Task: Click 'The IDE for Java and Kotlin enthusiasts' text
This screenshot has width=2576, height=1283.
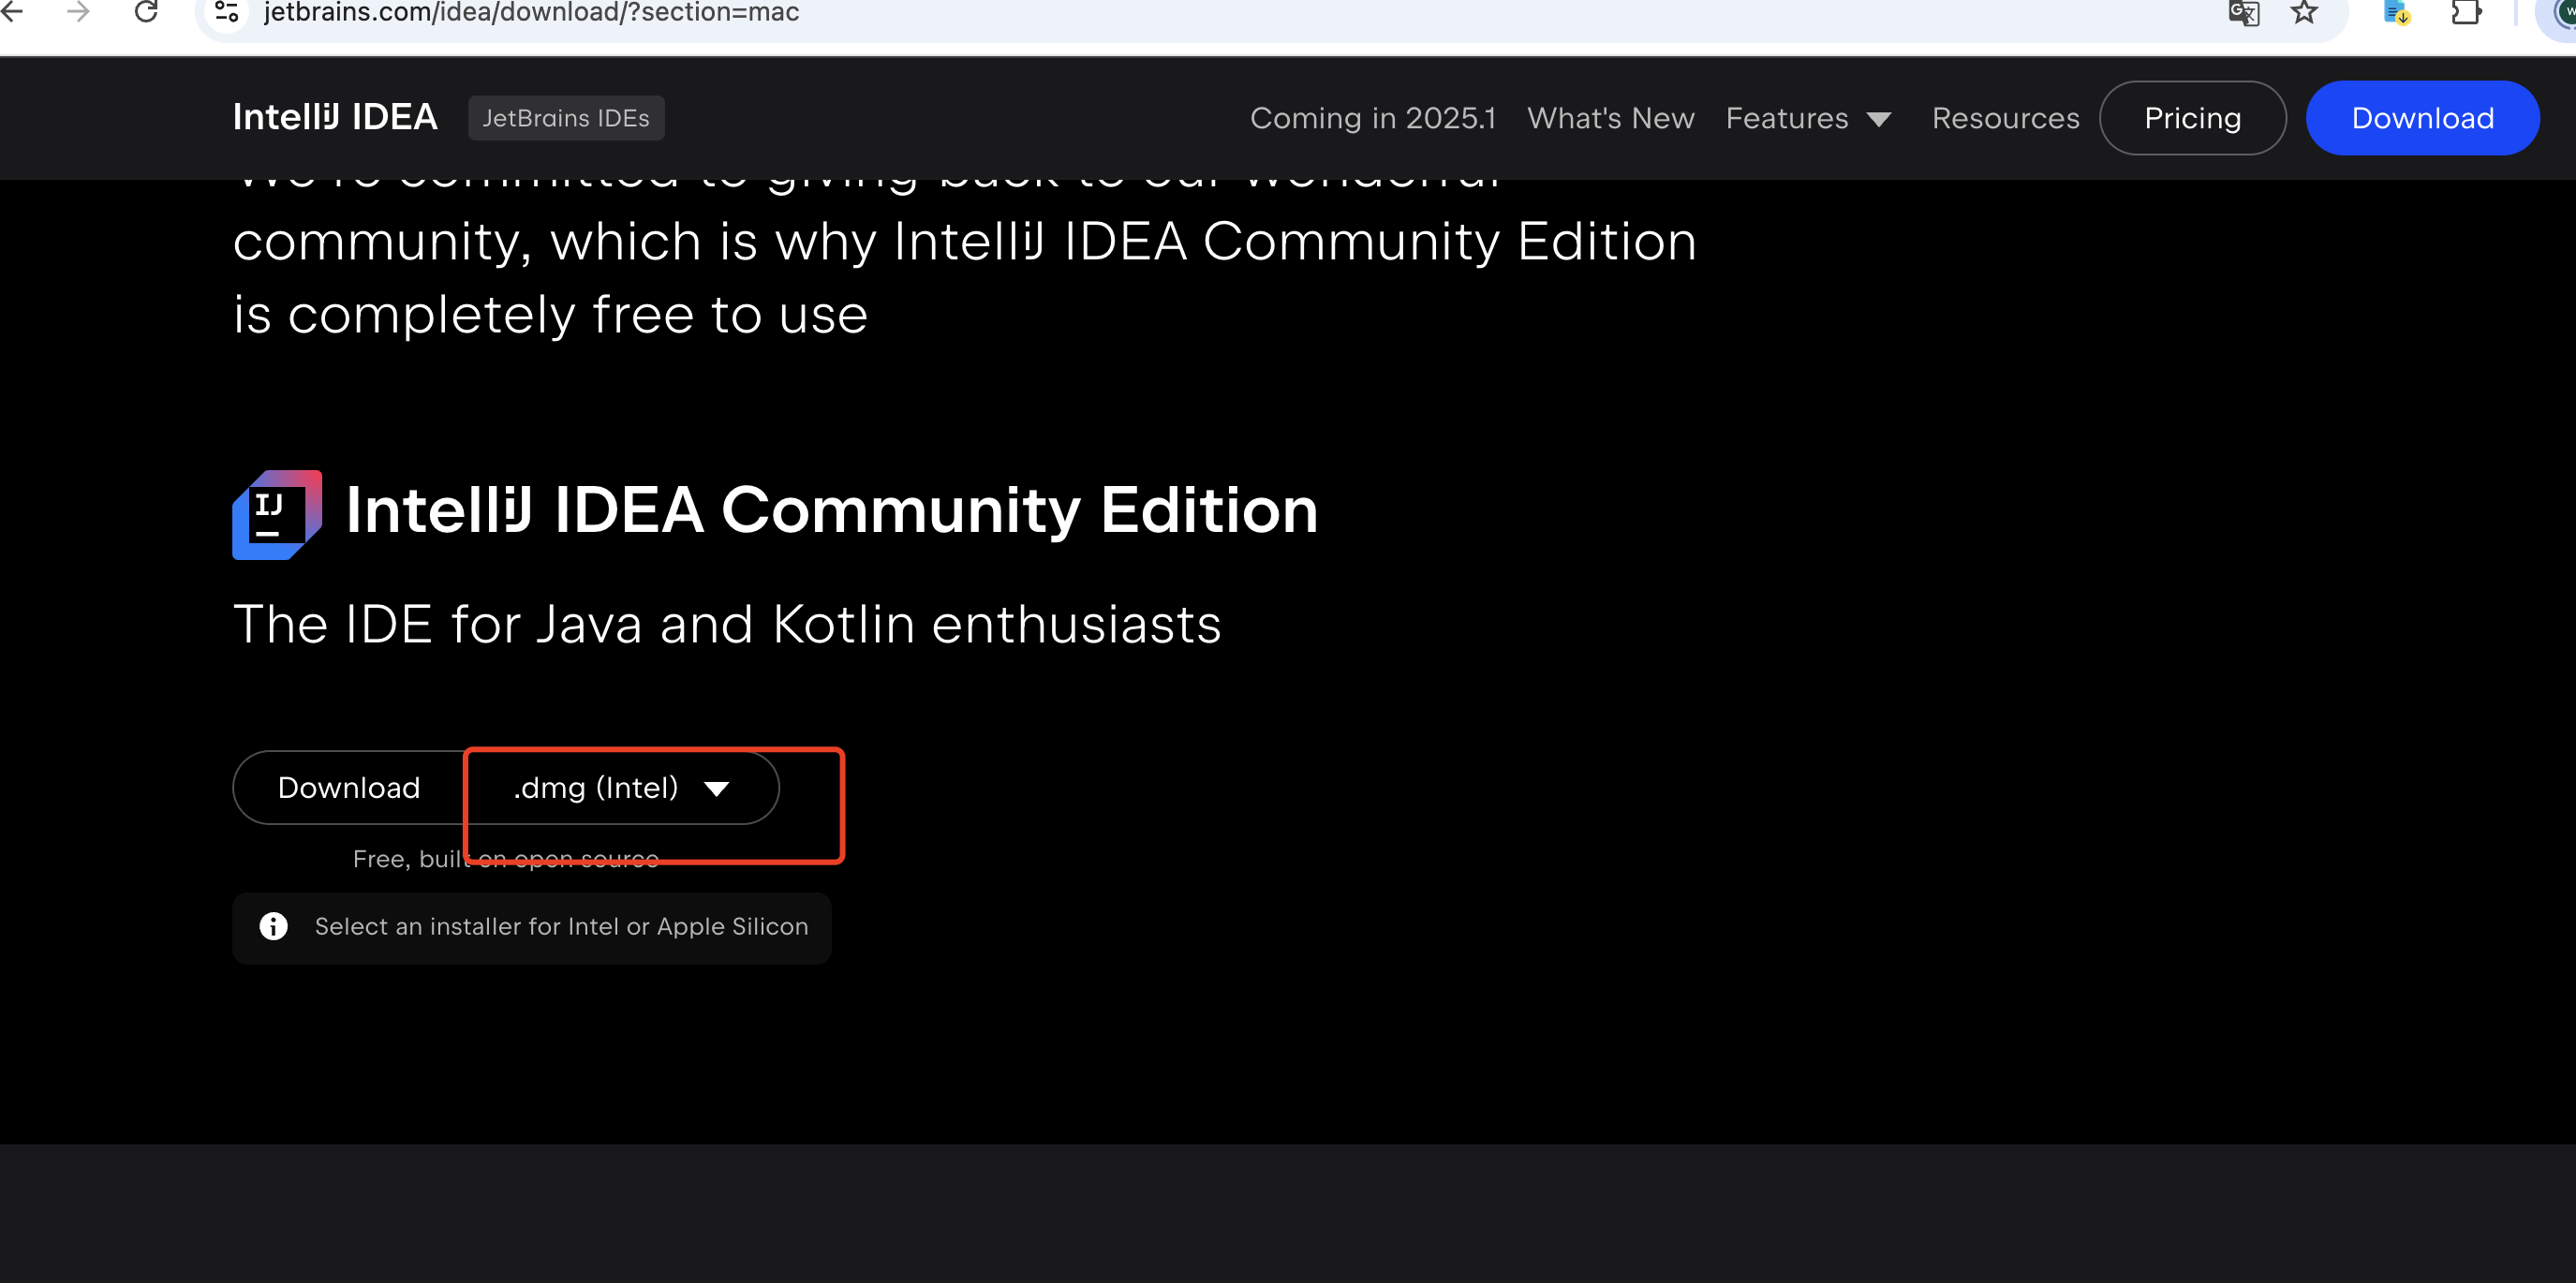Action: click(727, 625)
